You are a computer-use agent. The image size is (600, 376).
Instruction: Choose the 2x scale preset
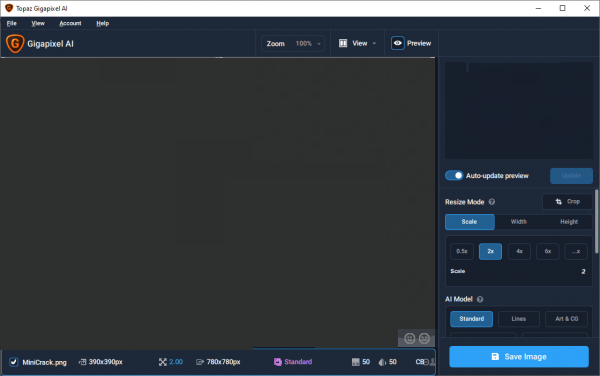tap(490, 251)
